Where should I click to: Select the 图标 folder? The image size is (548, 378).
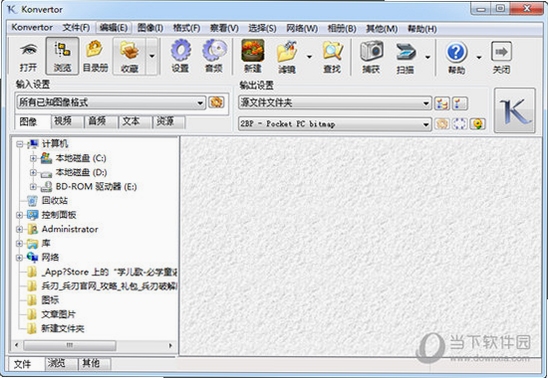tap(50, 300)
